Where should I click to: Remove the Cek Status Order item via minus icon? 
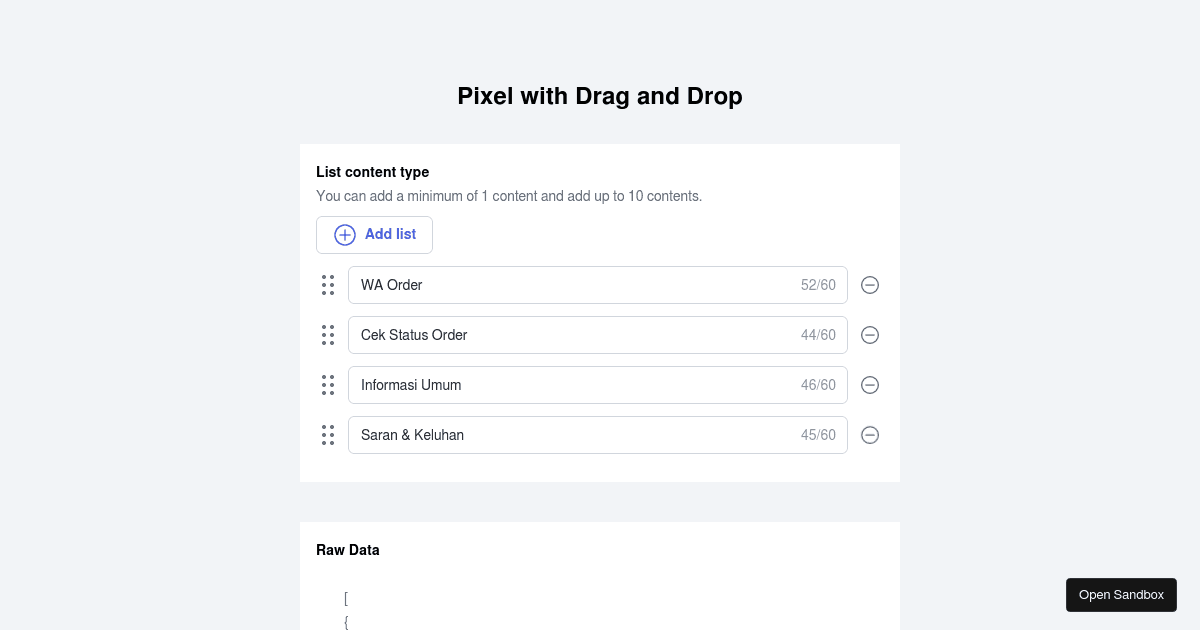point(870,335)
